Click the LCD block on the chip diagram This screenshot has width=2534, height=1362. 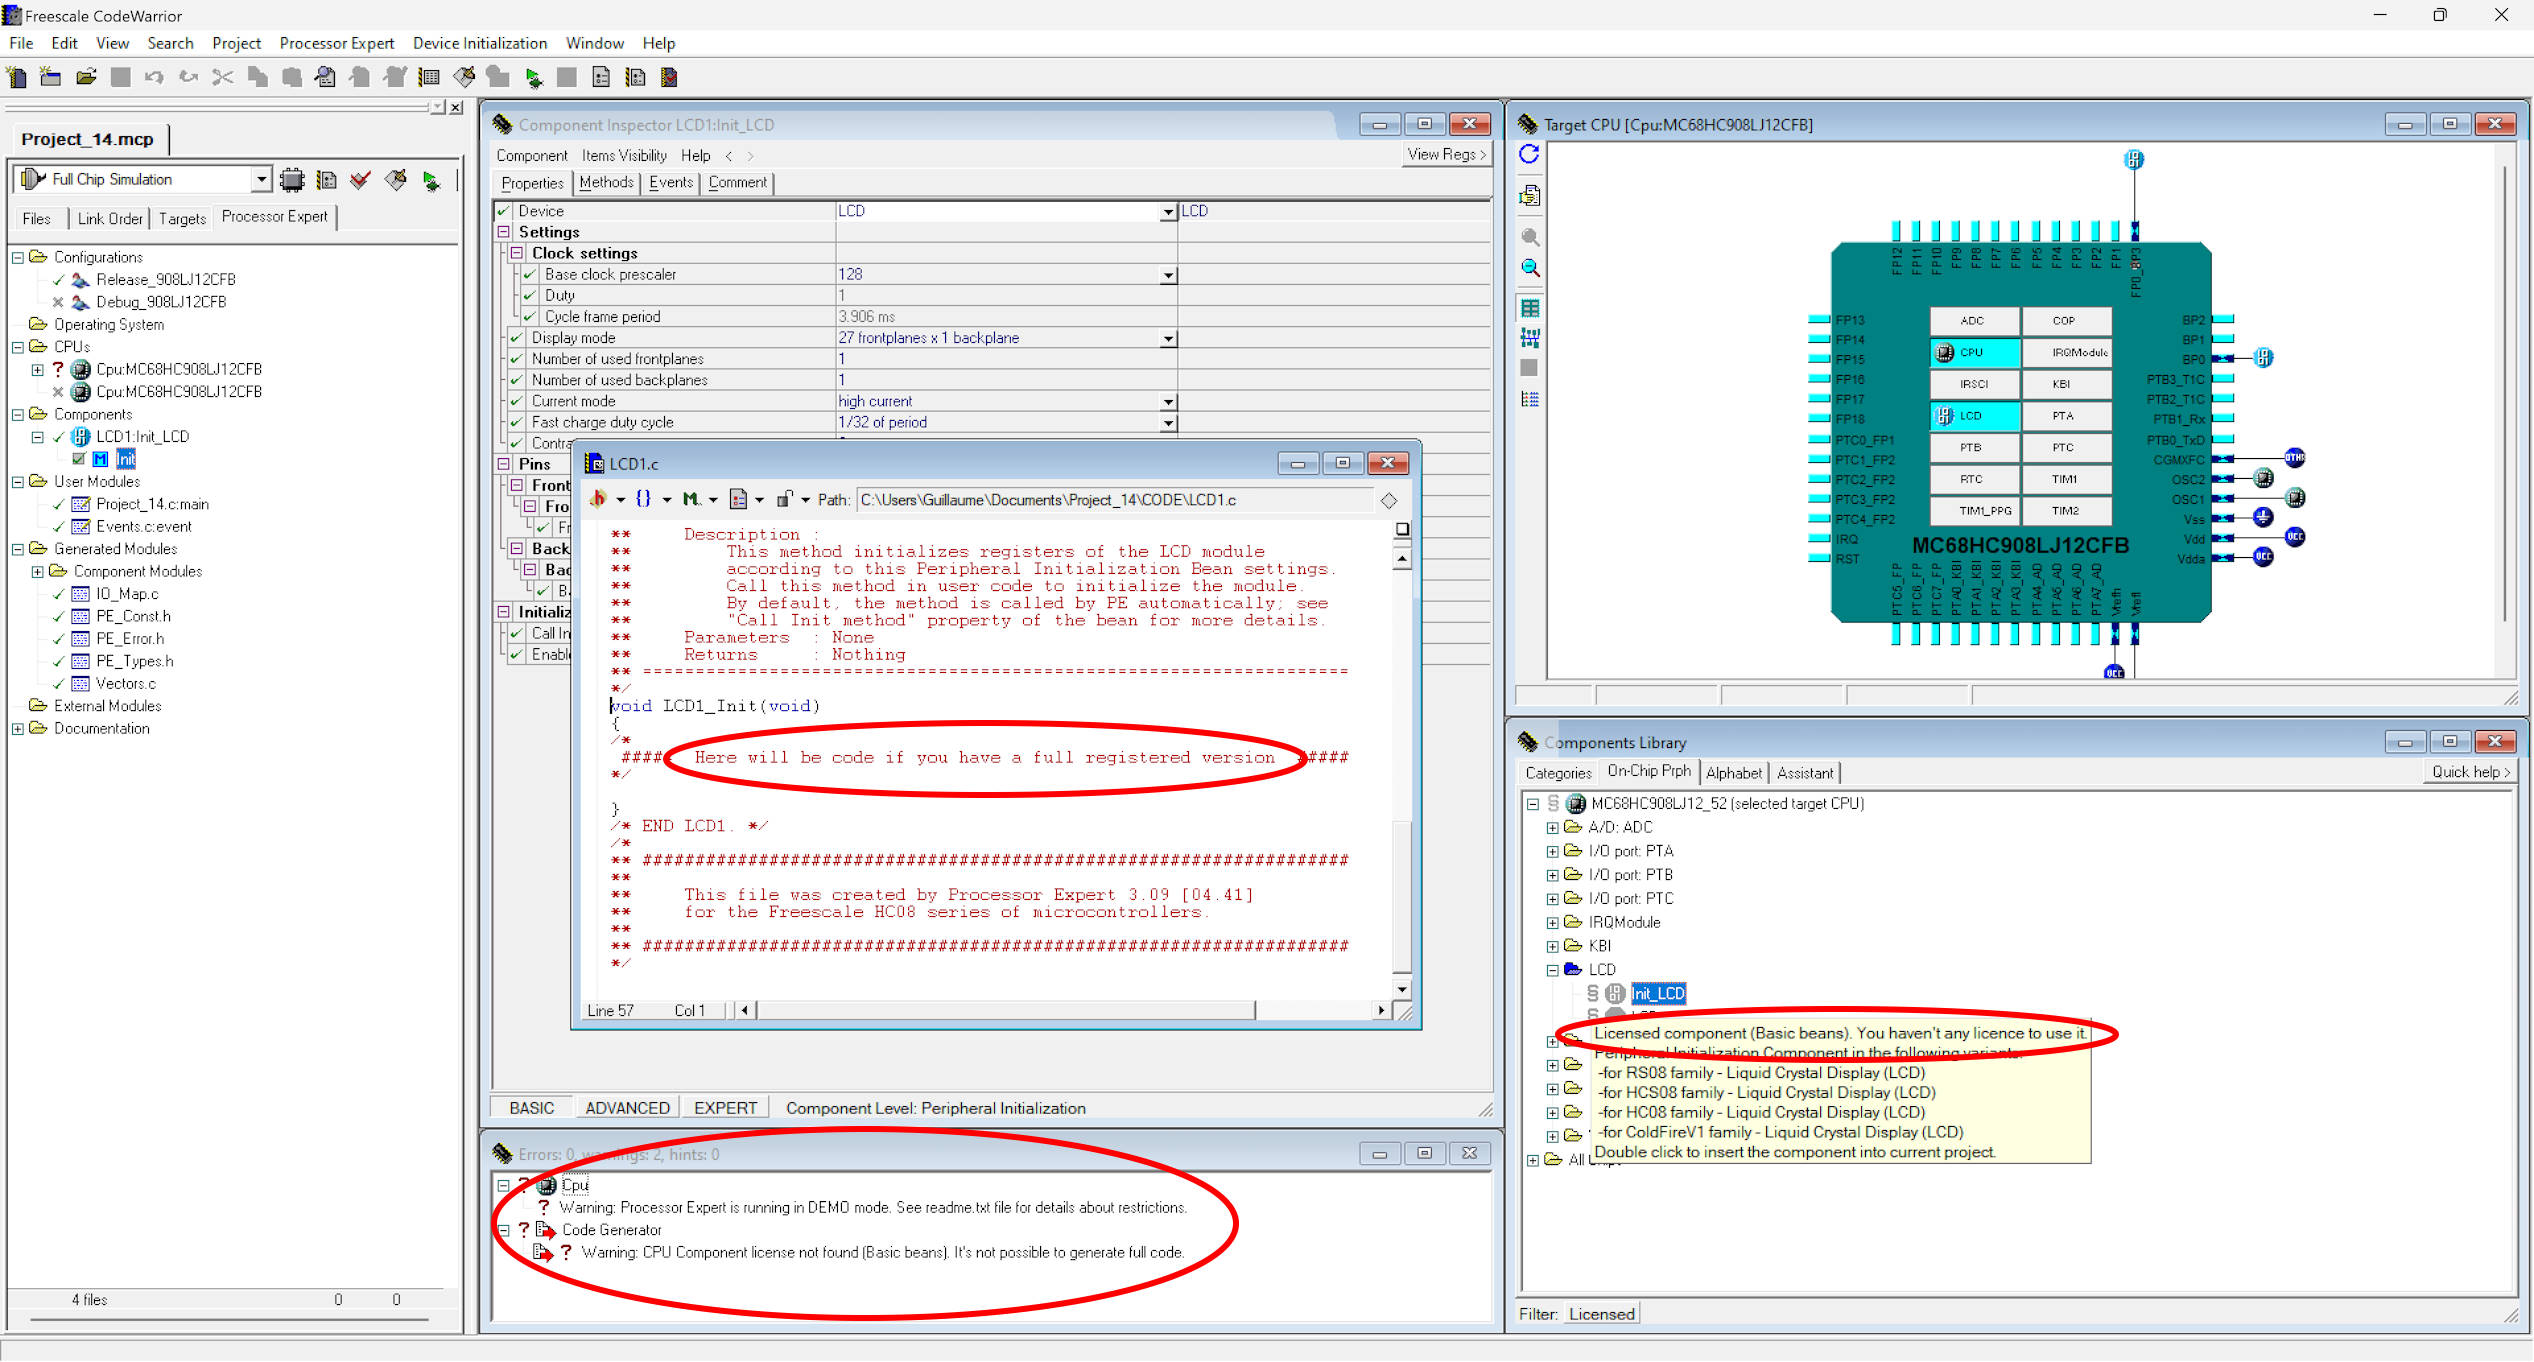coord(1974,416)
